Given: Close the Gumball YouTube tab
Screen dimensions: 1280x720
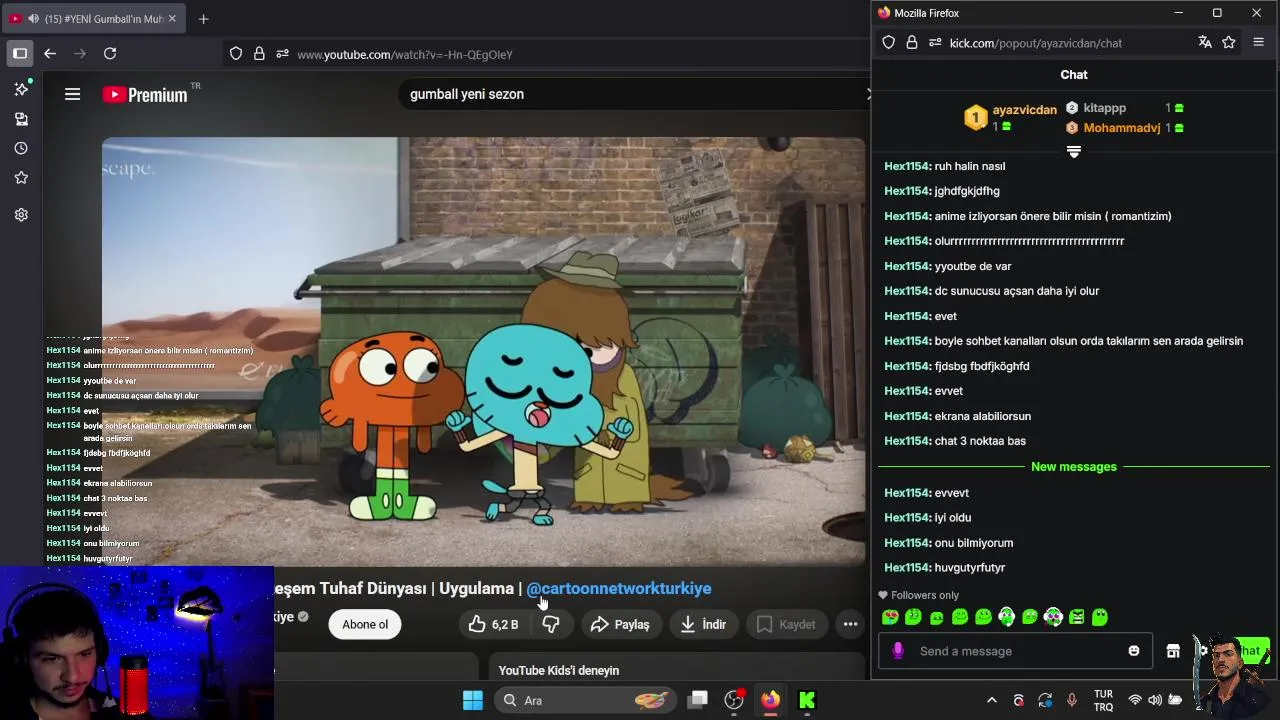Looking at the screenshot, I should [172, 19].
